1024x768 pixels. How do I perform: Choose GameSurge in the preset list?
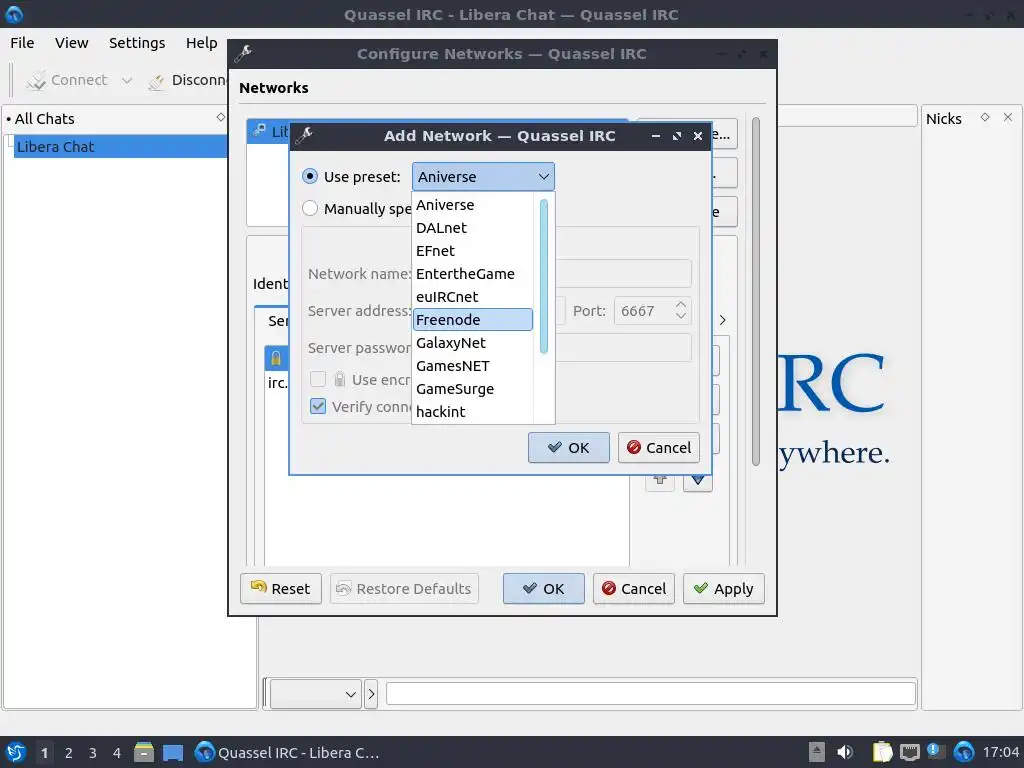473,389
